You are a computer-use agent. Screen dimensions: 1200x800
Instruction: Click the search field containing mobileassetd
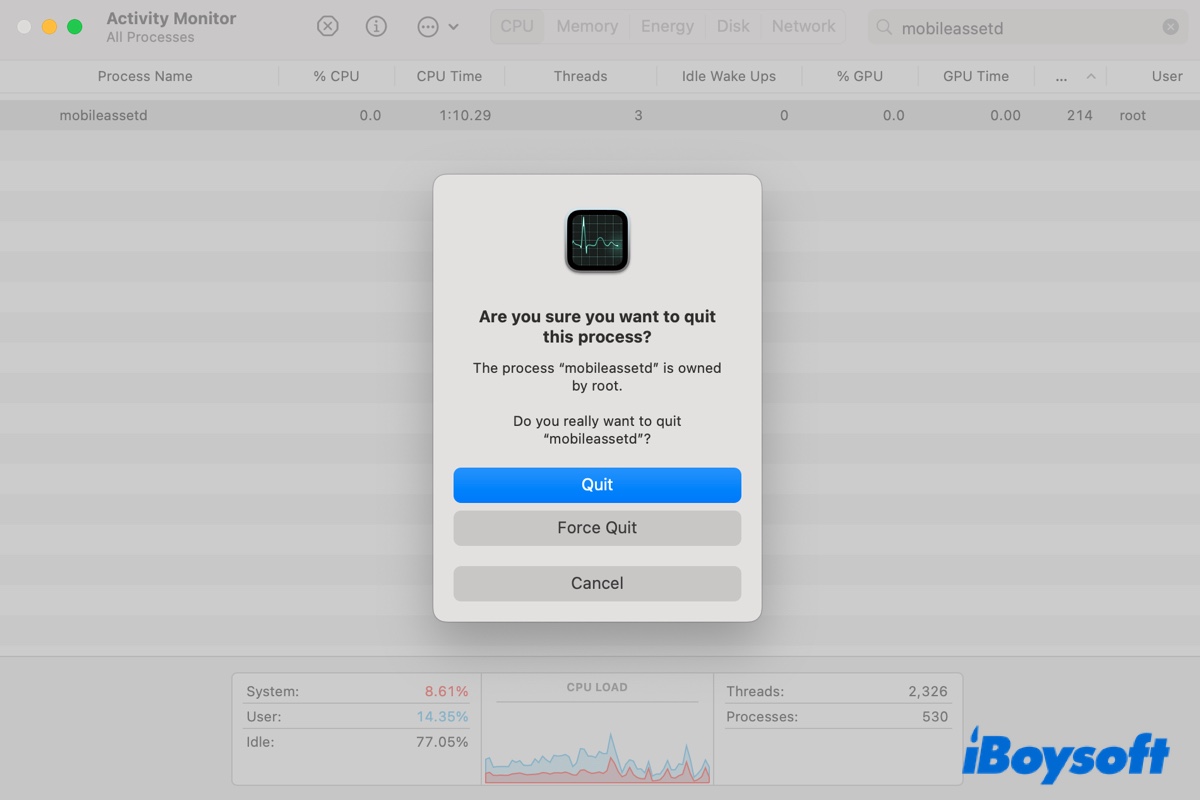click(1028, 28)
